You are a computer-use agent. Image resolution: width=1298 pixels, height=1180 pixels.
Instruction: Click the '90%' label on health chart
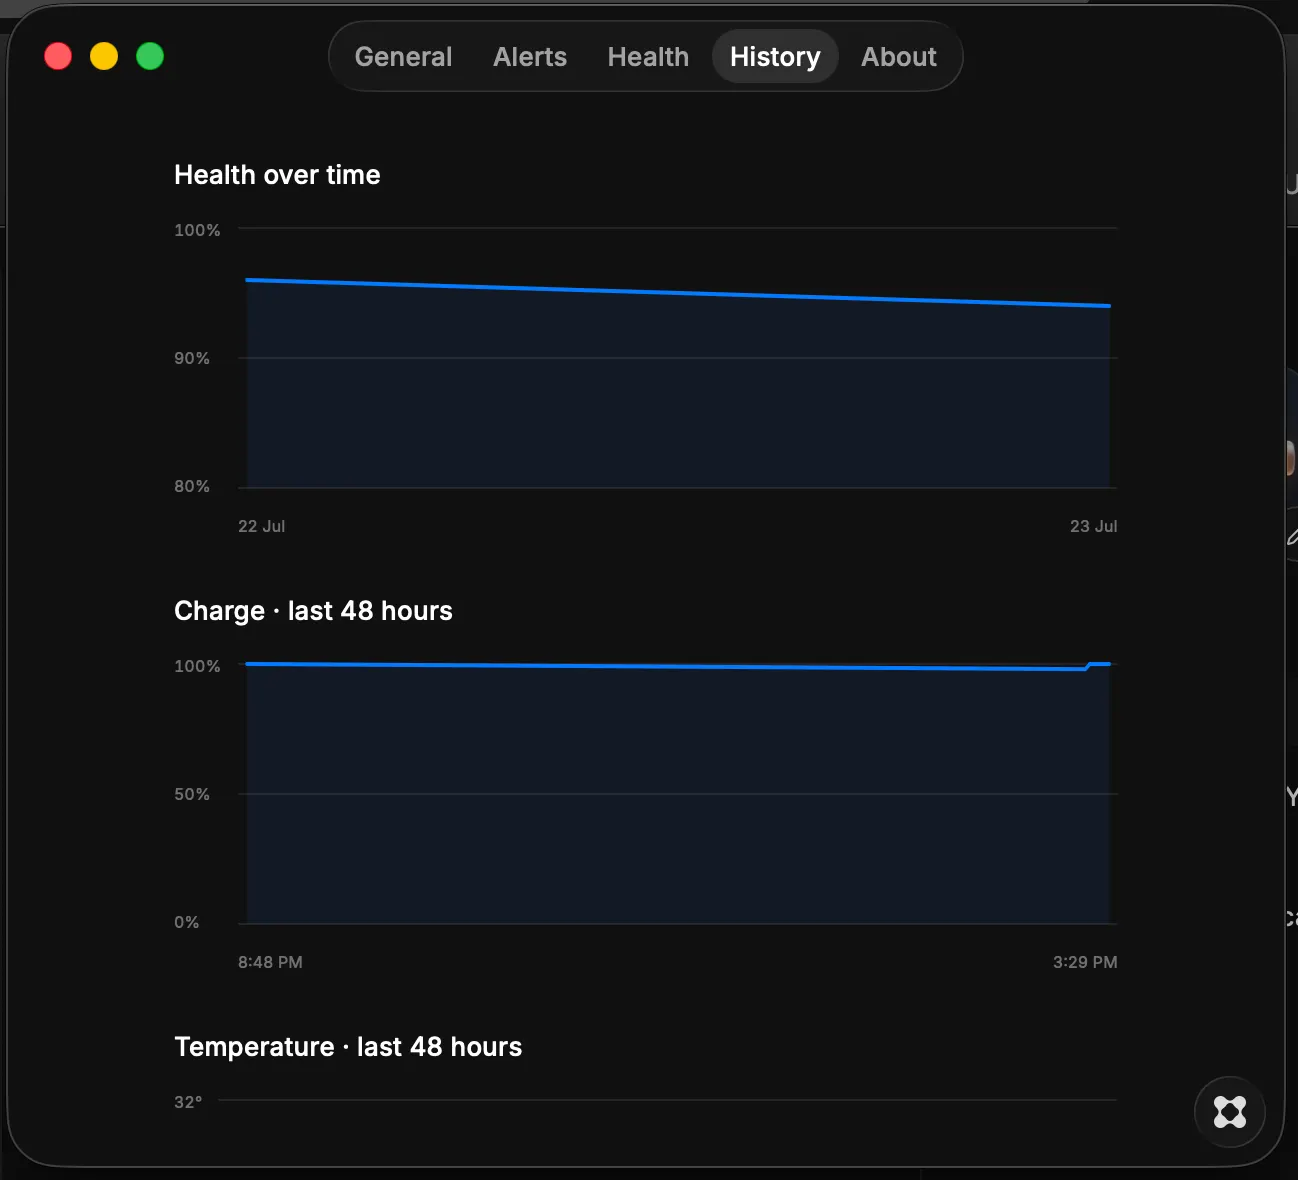(192, 358)
